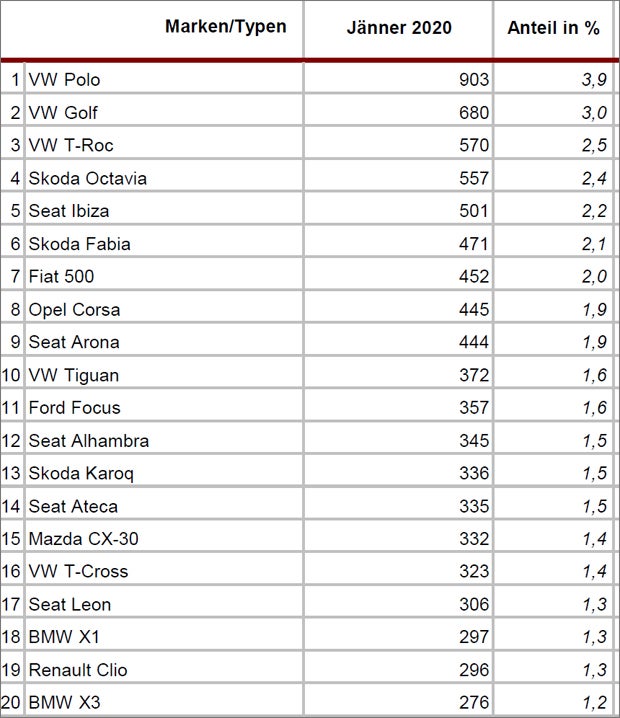Click the Opel Corsa cell
This screenshot has width=620, height=718.
click(74, 310)
